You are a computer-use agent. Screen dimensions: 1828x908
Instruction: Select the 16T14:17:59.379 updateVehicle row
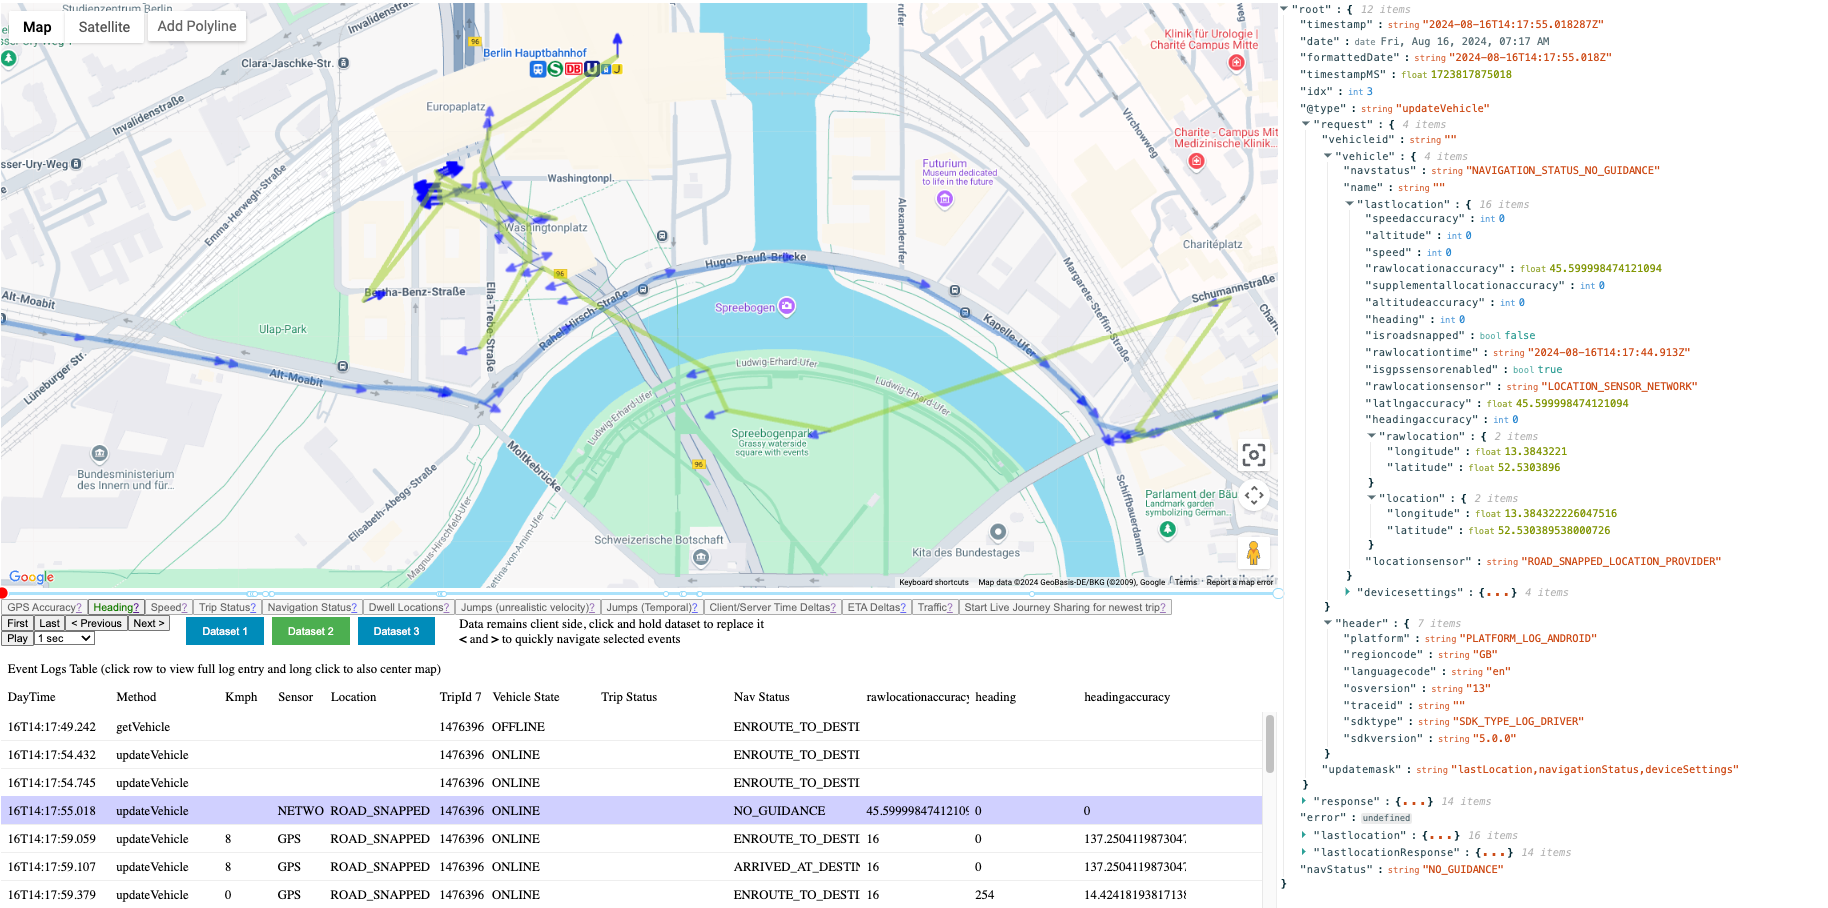632,895
